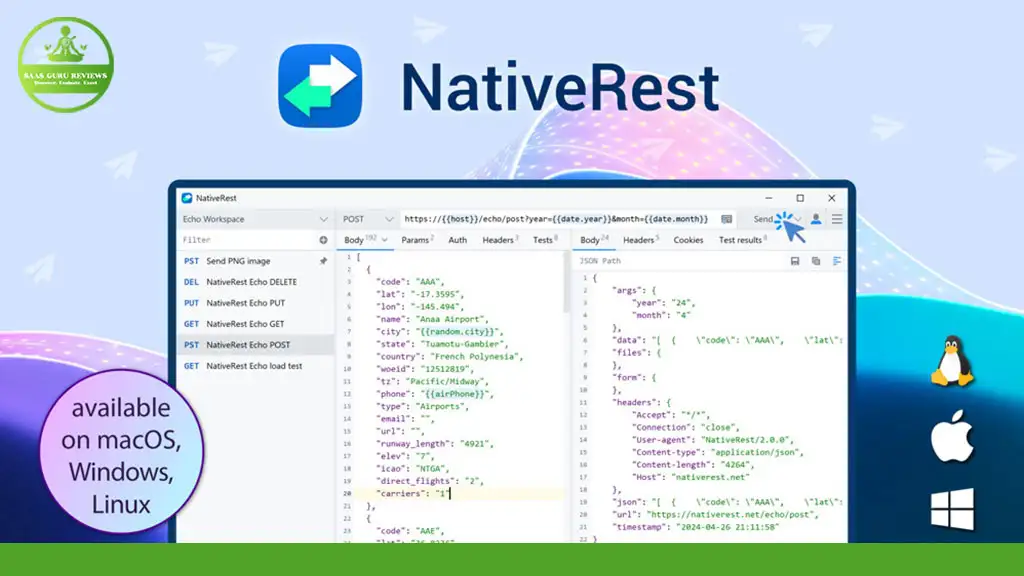Open NativeRest Echo load test request
Screen dimensions: 1024x576
255,366
